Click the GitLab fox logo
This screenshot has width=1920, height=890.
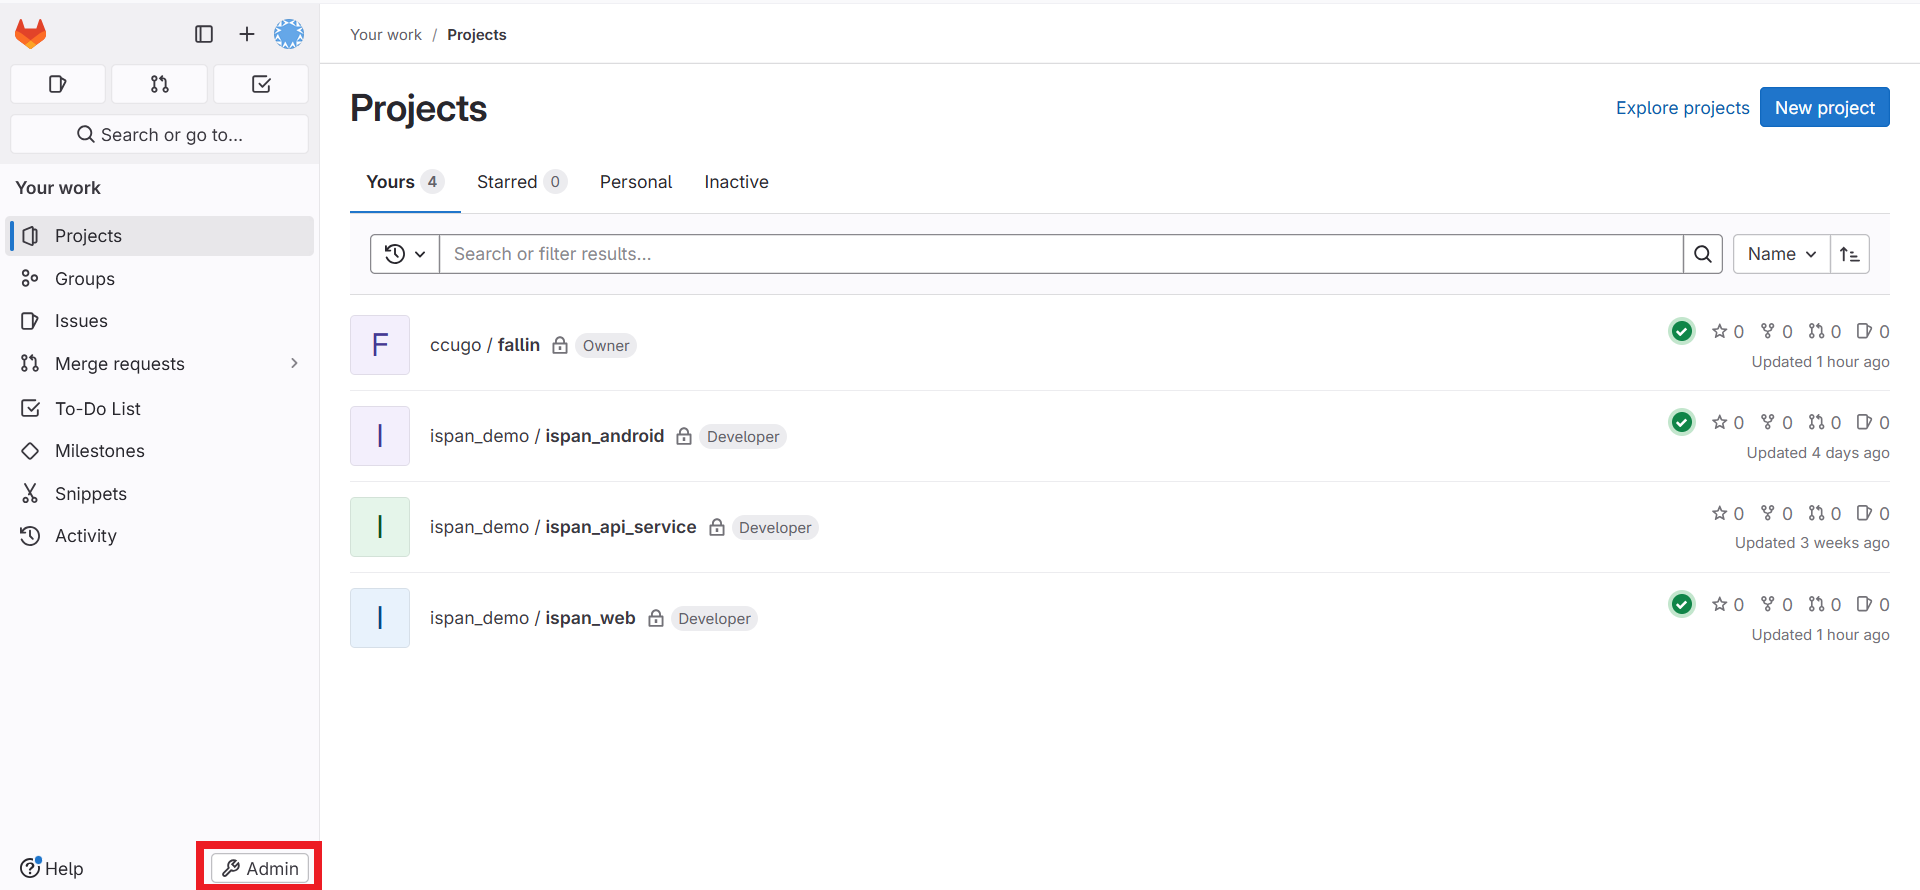tap(31, 34)
